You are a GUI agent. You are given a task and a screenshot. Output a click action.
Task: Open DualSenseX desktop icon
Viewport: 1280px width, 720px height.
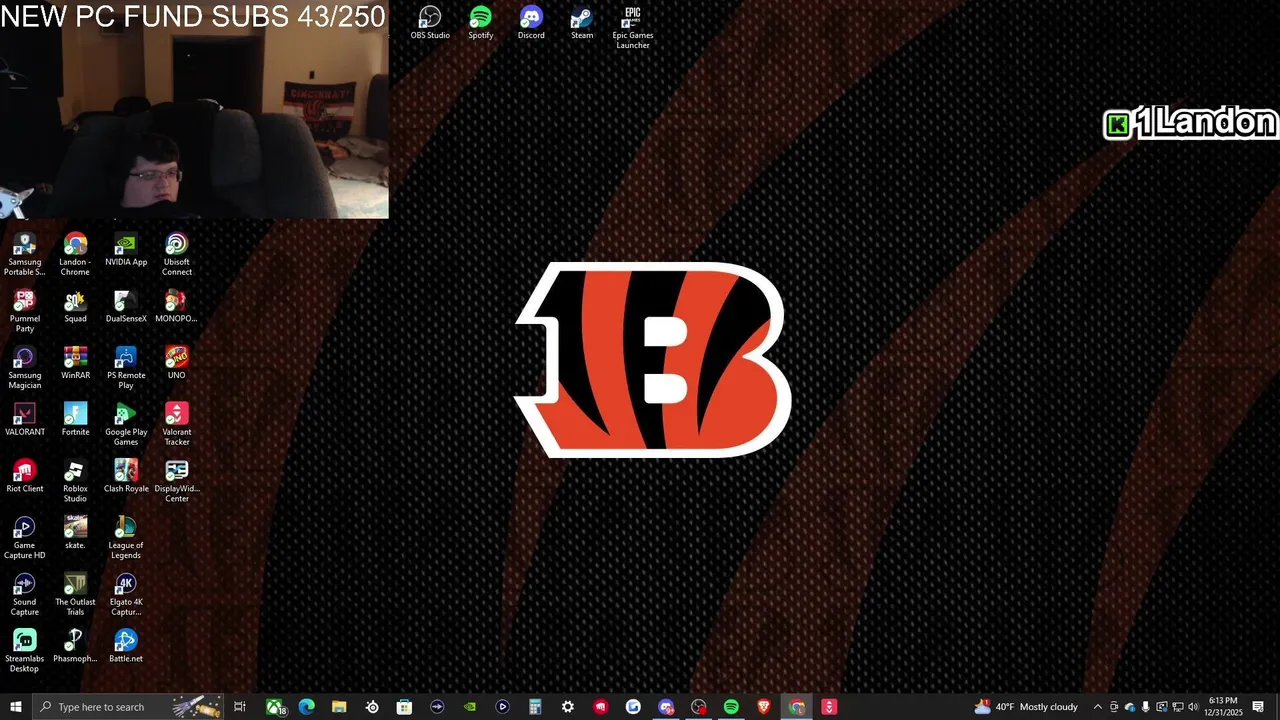pyautogui.click(x=126, y=307)
